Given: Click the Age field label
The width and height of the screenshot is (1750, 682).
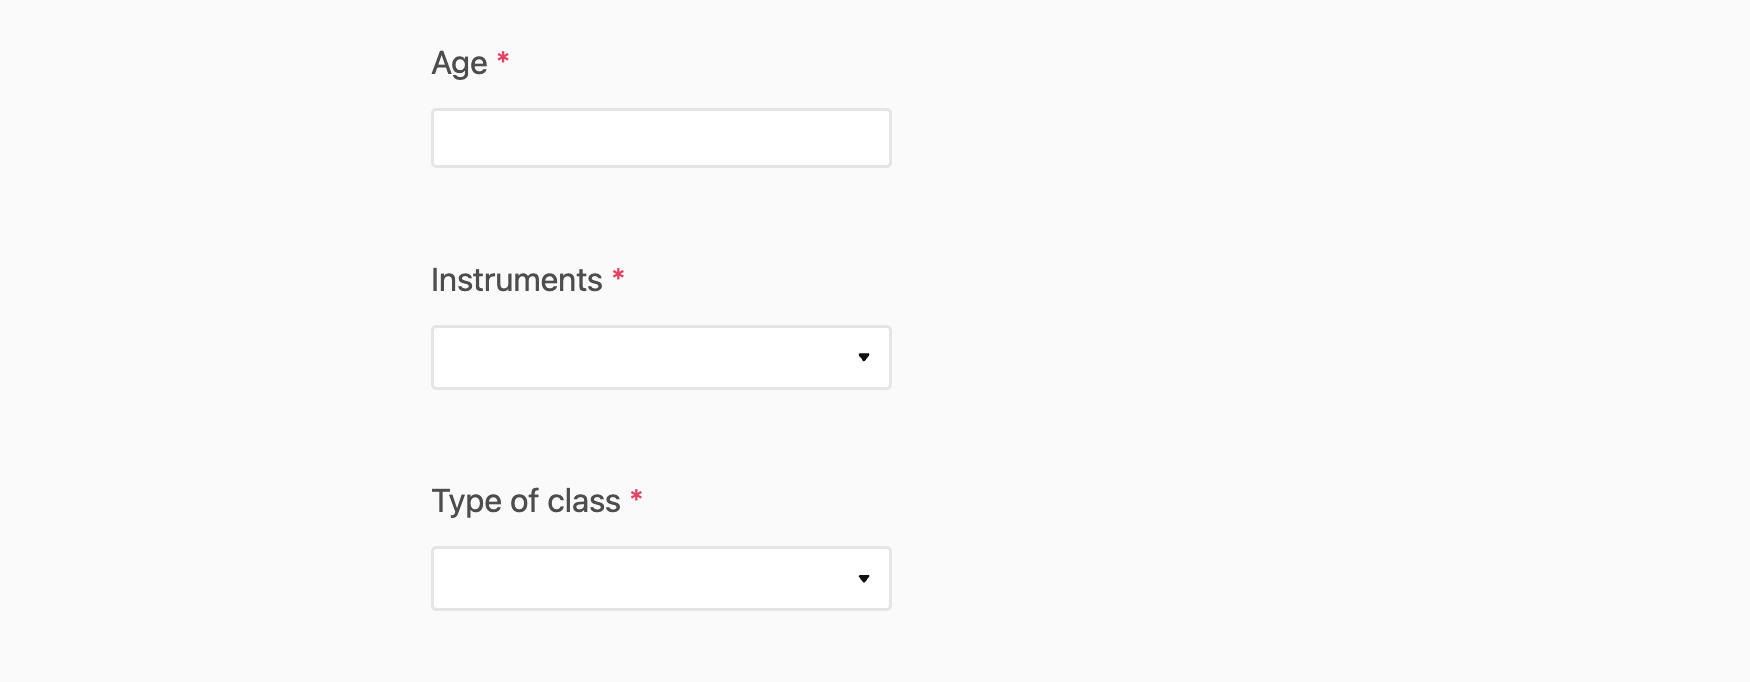Looking at the screenshot, I should pyautogui.click(x=459, y=63).
